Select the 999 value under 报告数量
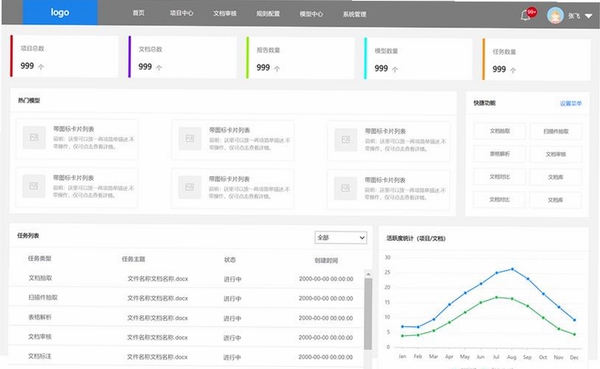The image size is (600, 369). [x=263, y=68]
